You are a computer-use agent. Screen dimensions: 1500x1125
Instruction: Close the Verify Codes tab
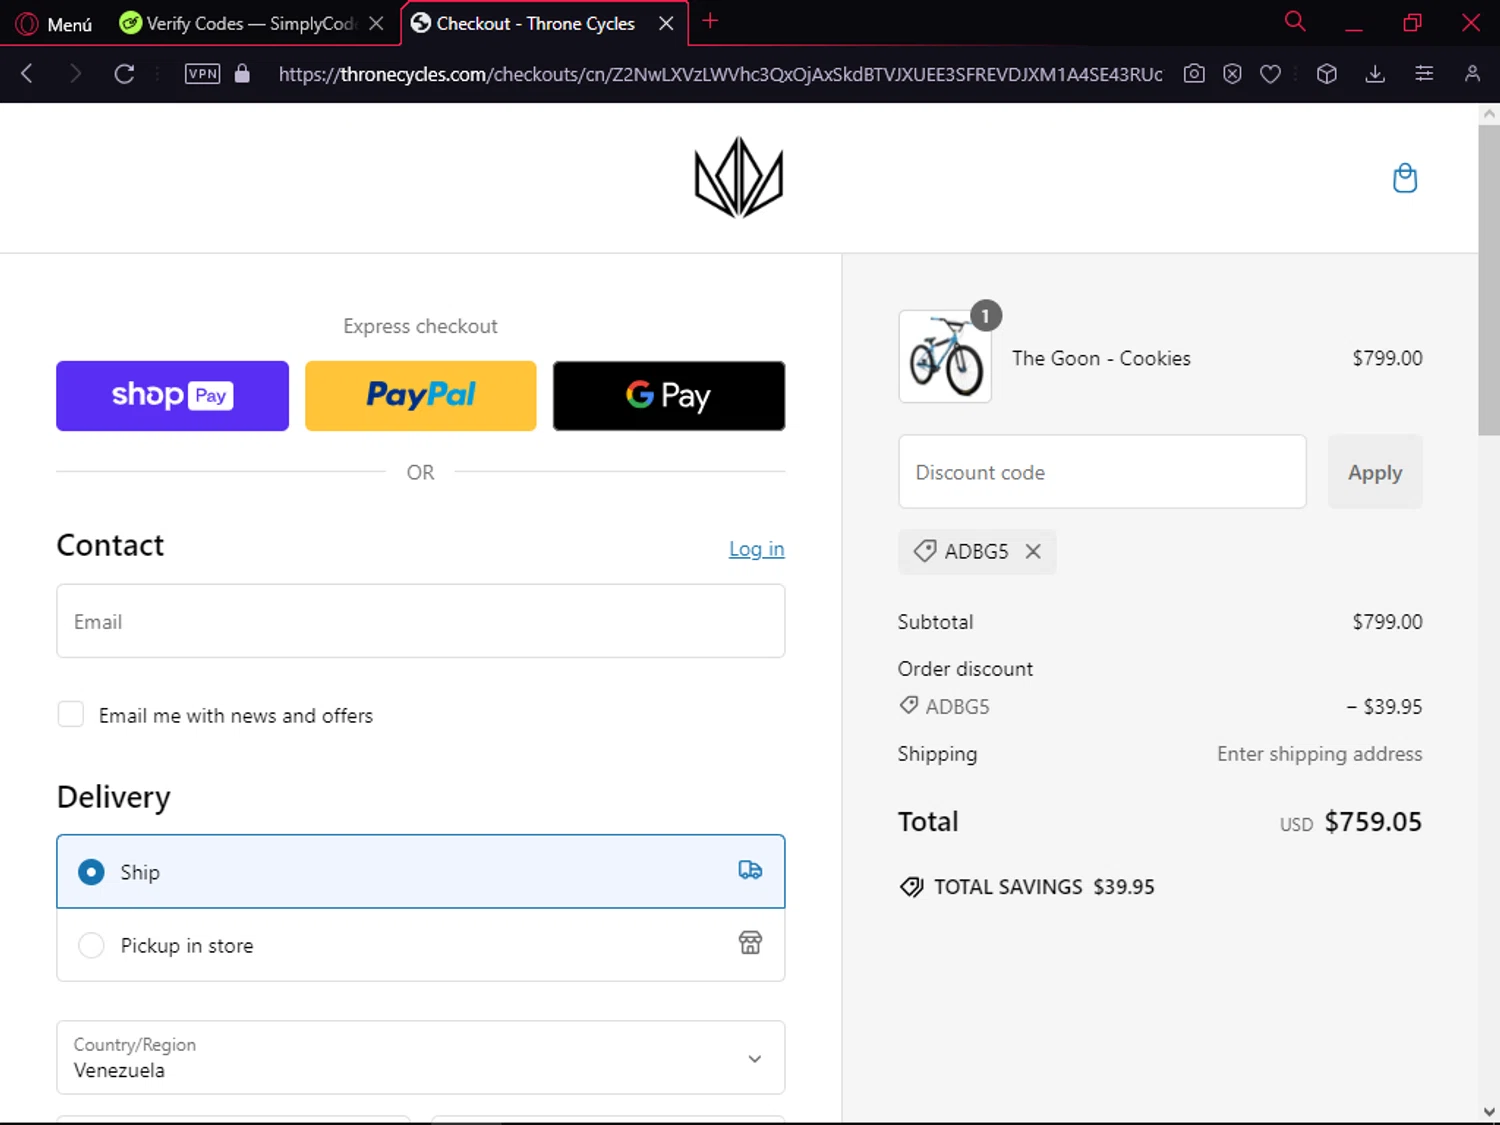376,23
